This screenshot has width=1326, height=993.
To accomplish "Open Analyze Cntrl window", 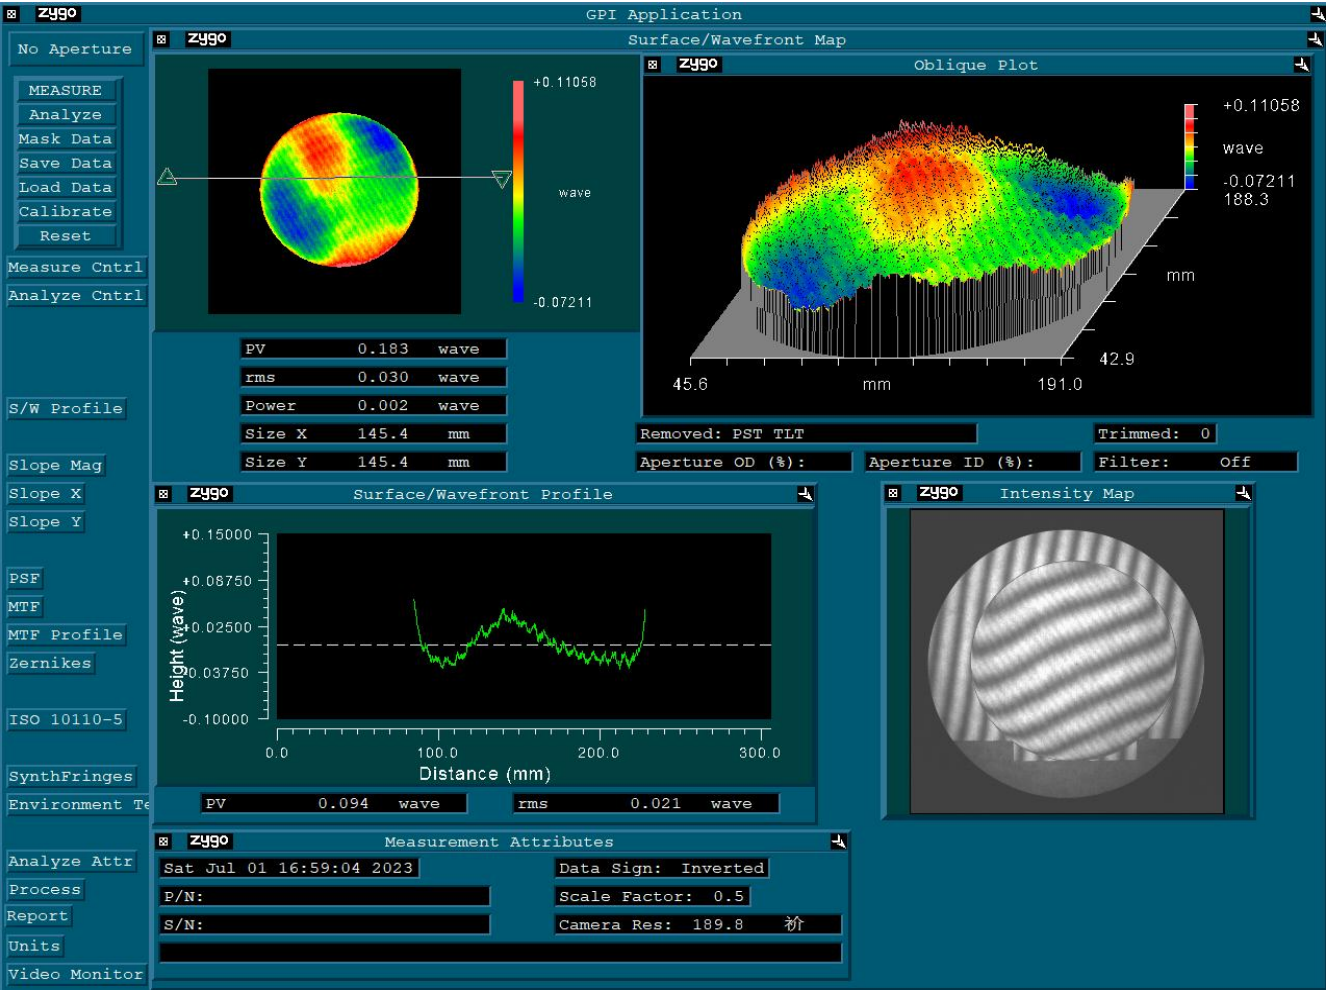I will pyautogui.click(x=76, y=295).
